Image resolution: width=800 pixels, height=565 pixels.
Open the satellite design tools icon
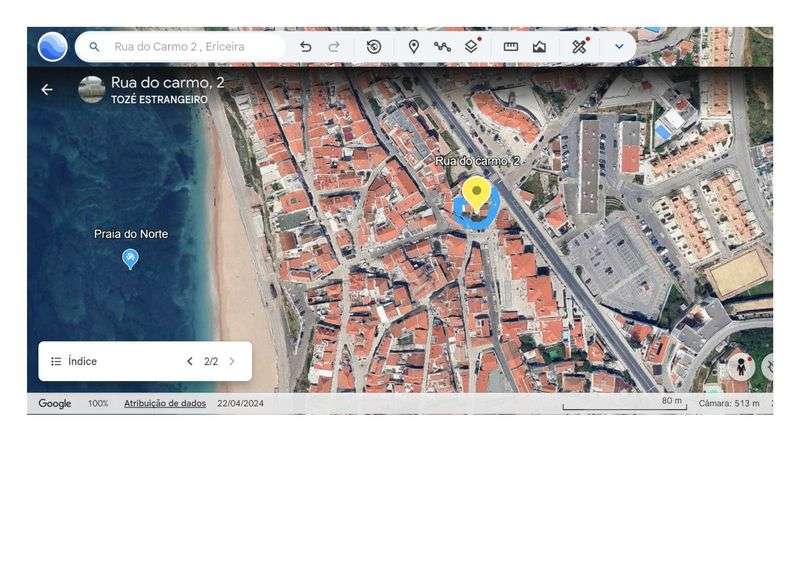[x=579, y=47]
